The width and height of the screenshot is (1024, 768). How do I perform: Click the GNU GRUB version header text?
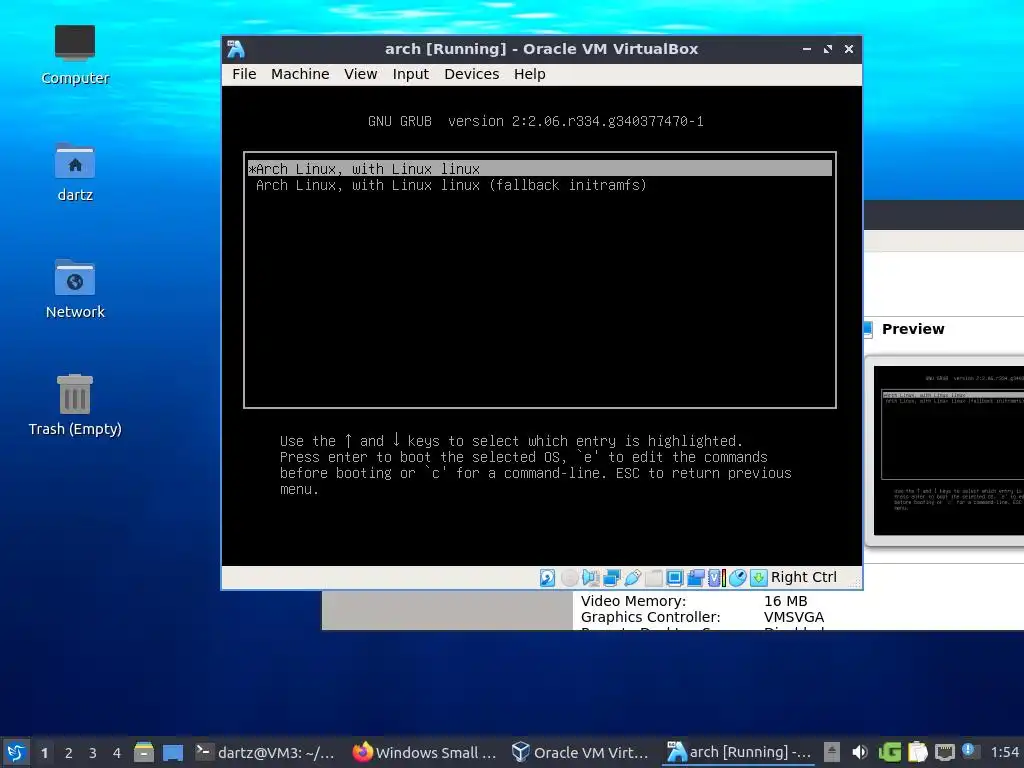tap(536, 121)
